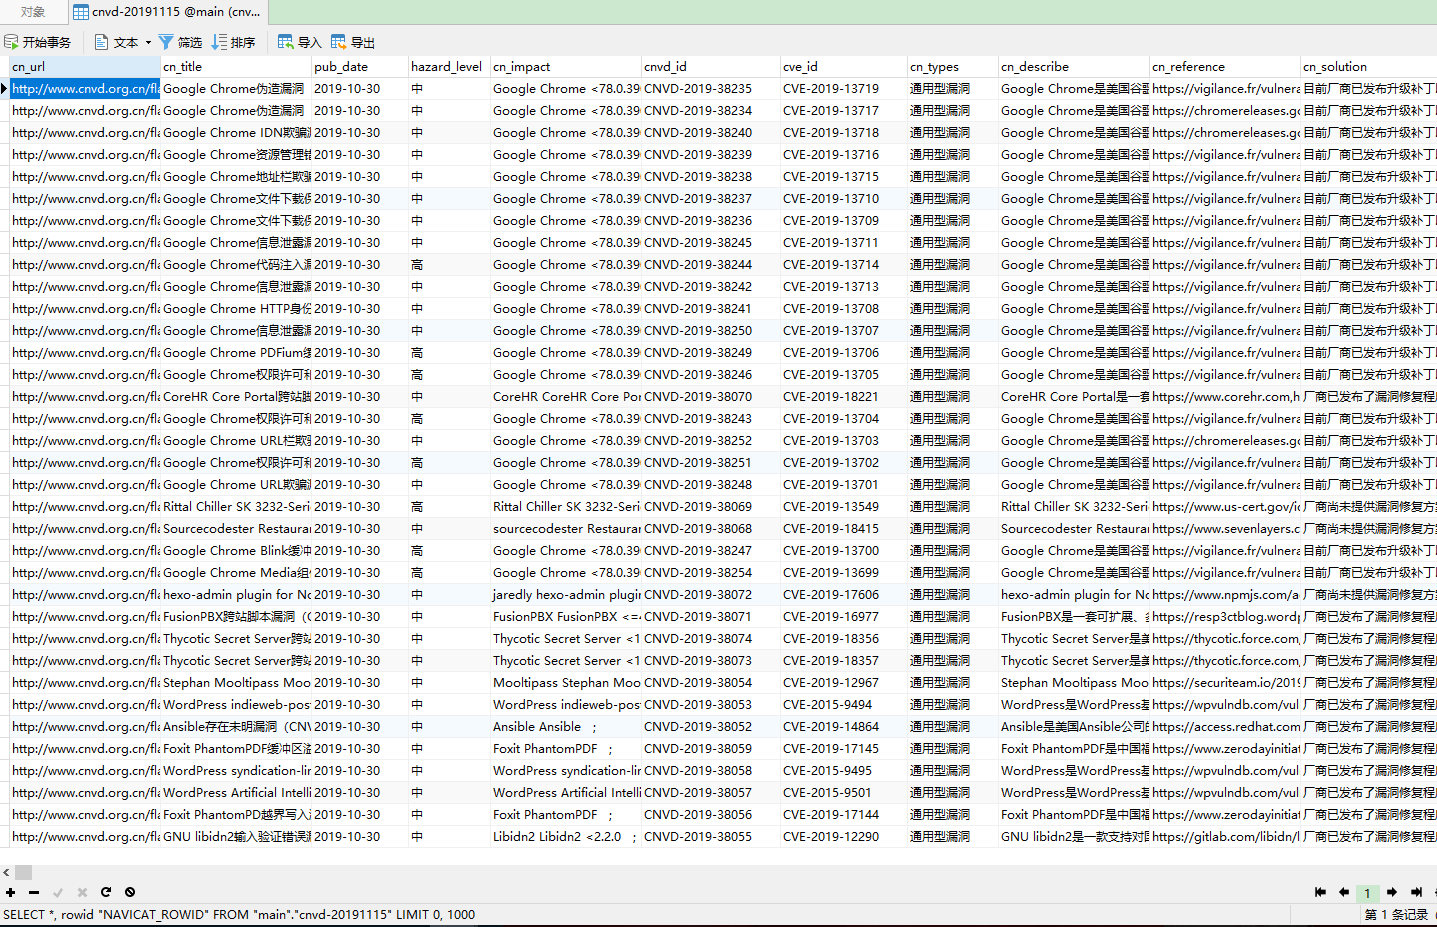Apply changes with the checkmark icon
Screen dimensions: 1437x927
(x=58, y=892)
